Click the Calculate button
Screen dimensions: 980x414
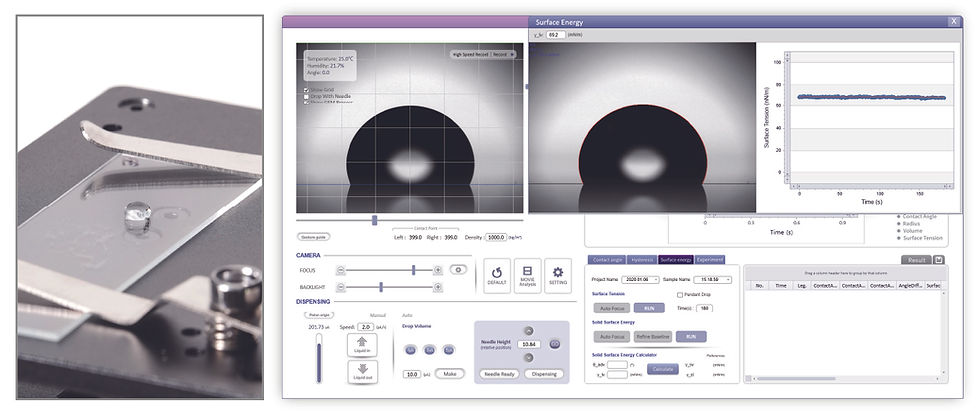point(662,369)
